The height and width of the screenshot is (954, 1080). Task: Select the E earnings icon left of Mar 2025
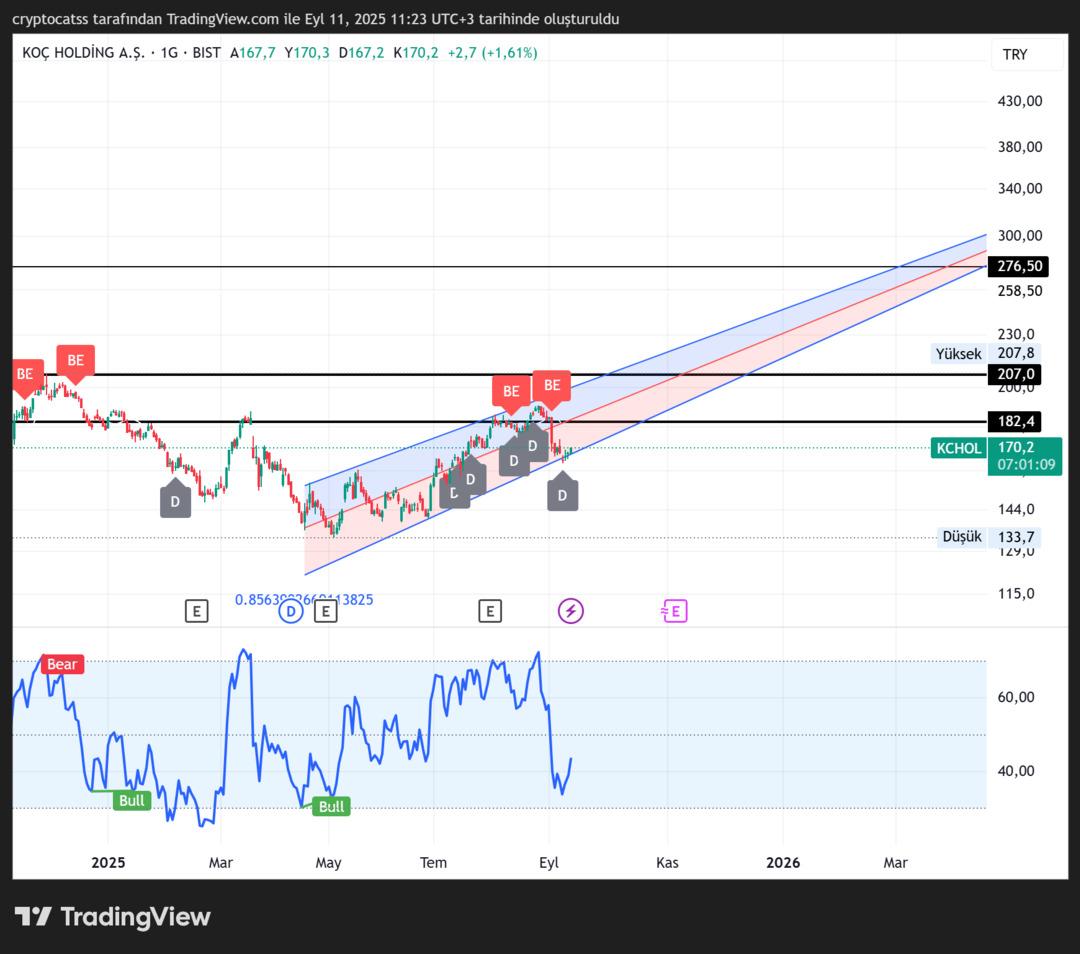coord(196,611)
